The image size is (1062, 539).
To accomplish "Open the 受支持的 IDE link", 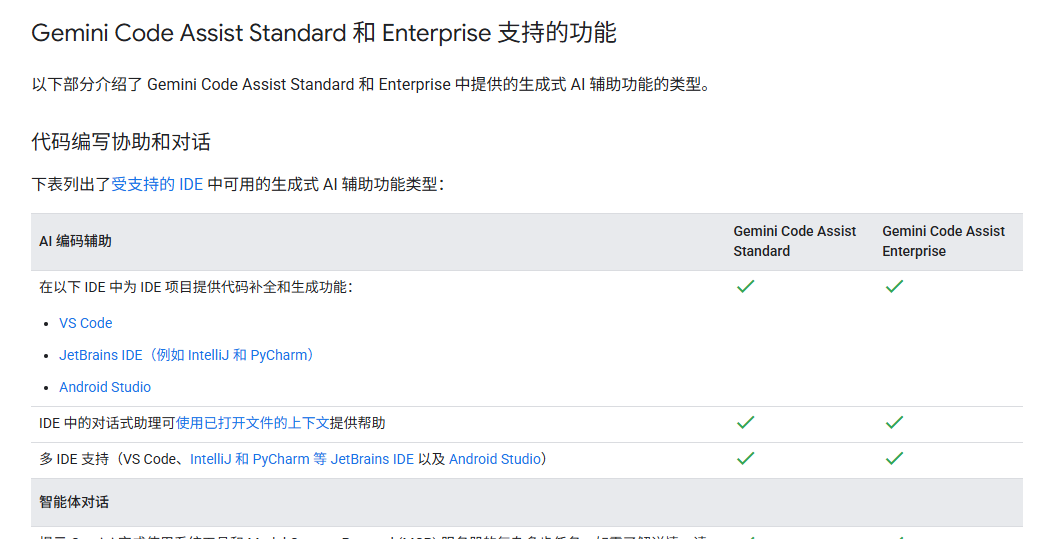I will click(157, 184).
